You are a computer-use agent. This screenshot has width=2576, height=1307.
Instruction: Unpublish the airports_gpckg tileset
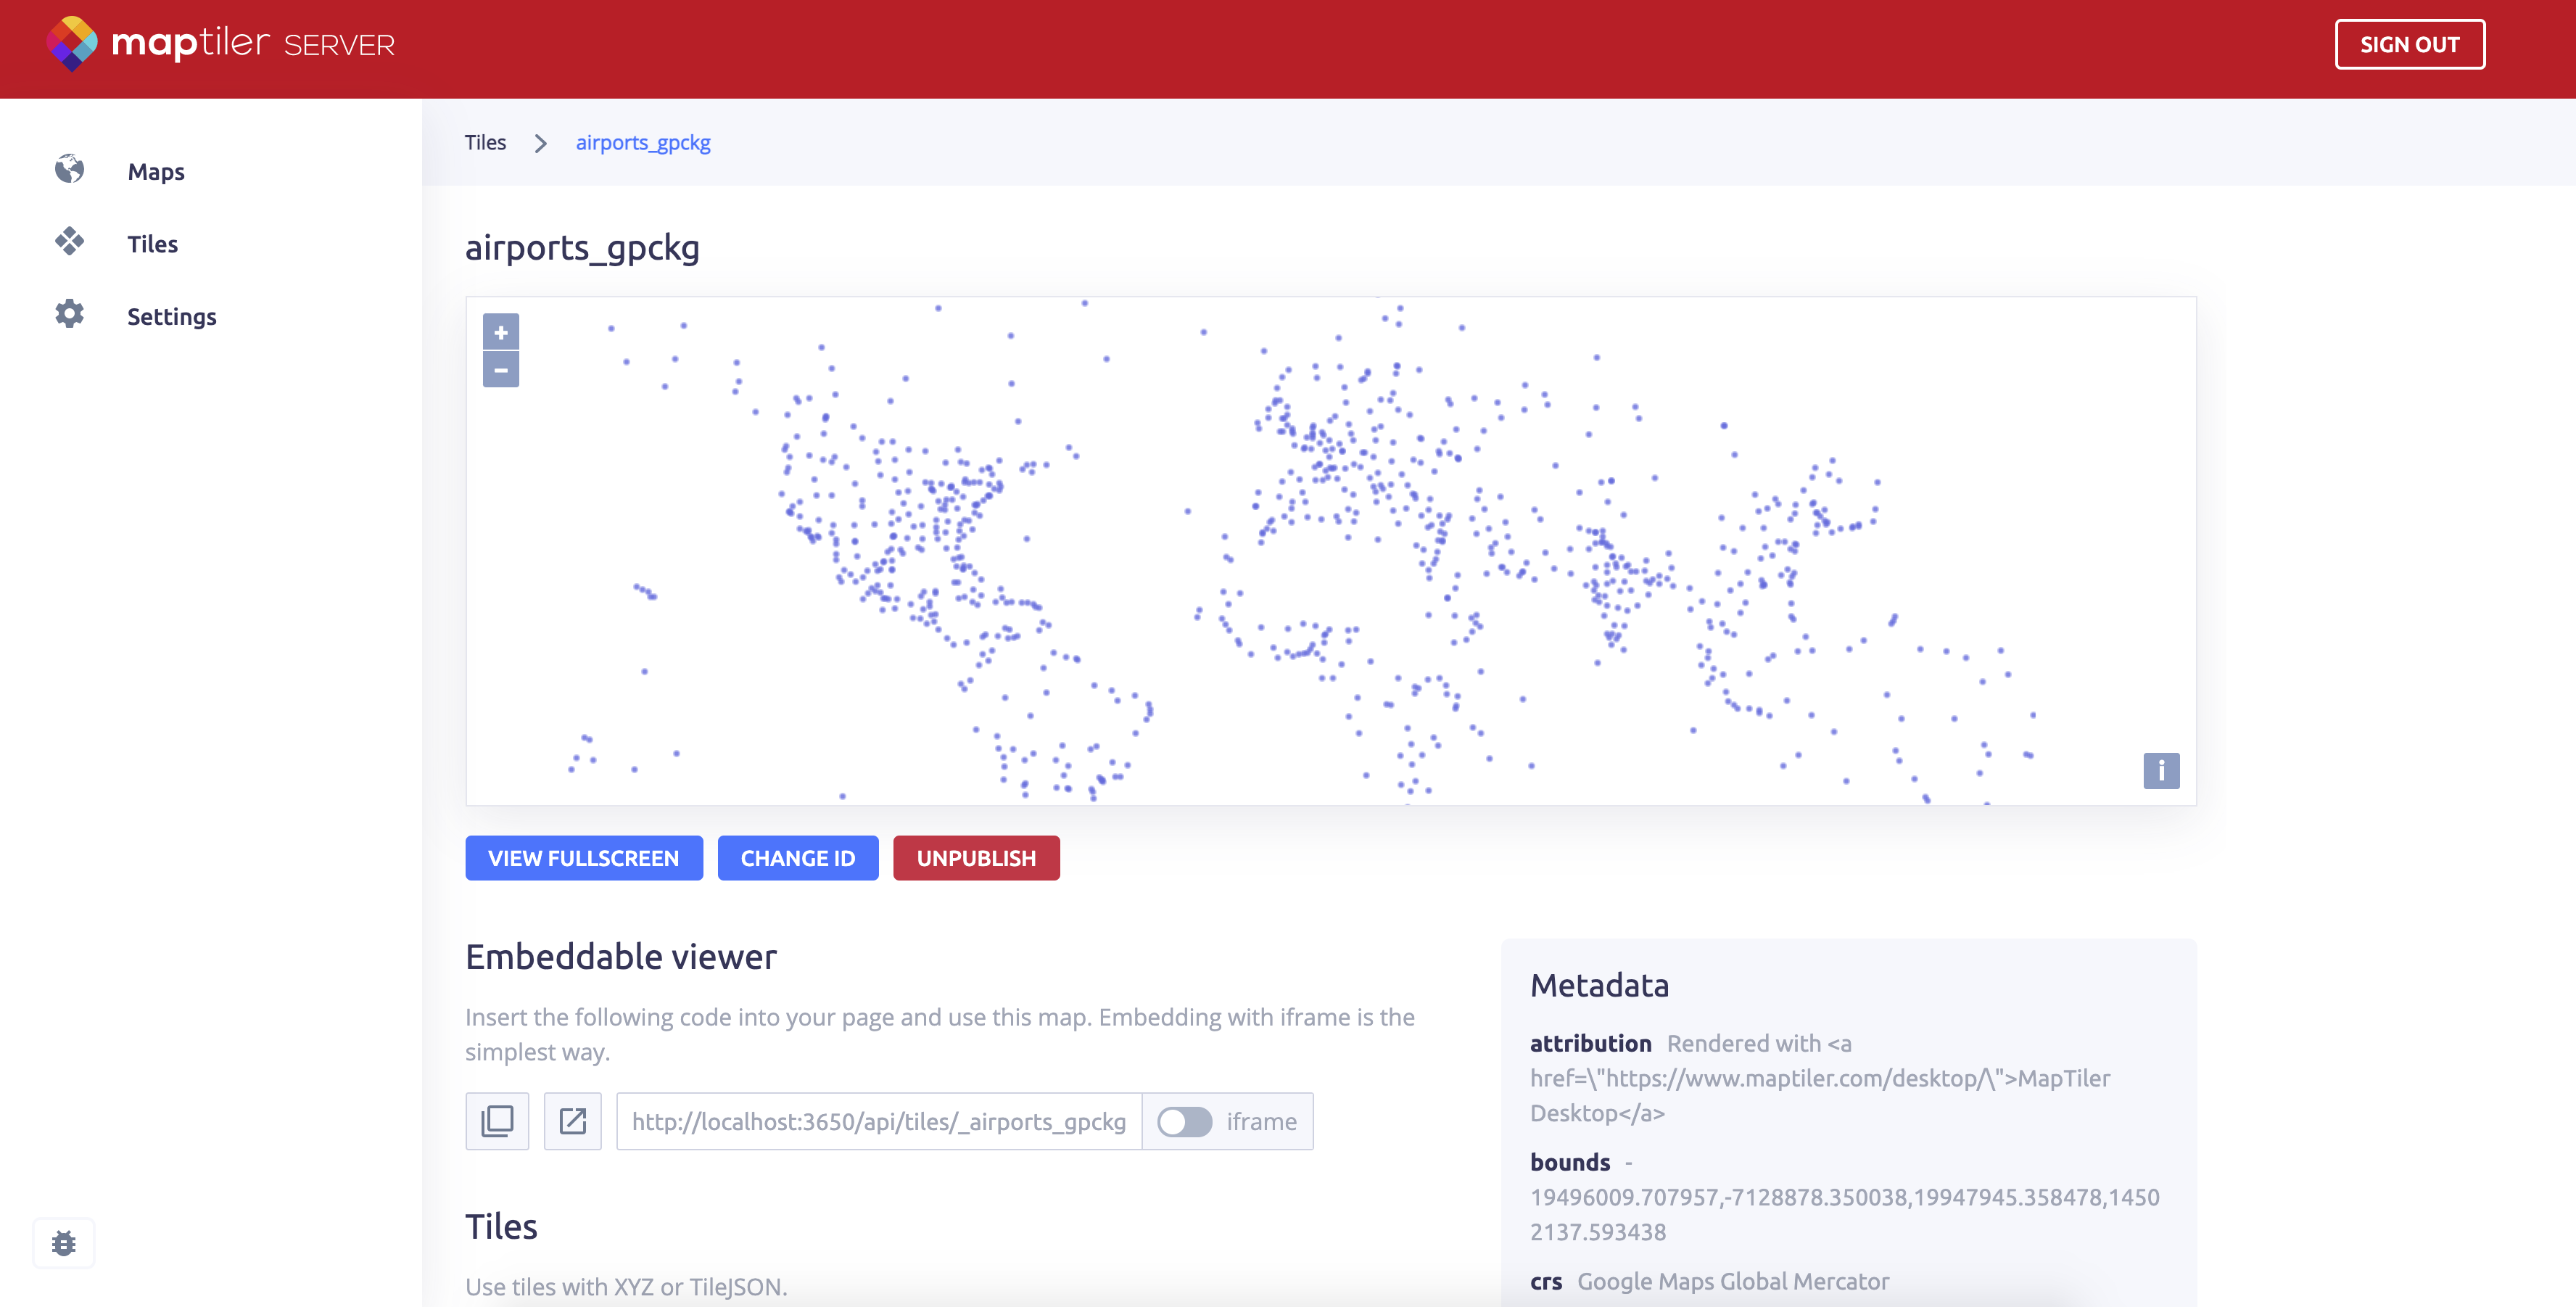(x=976, y=858)
